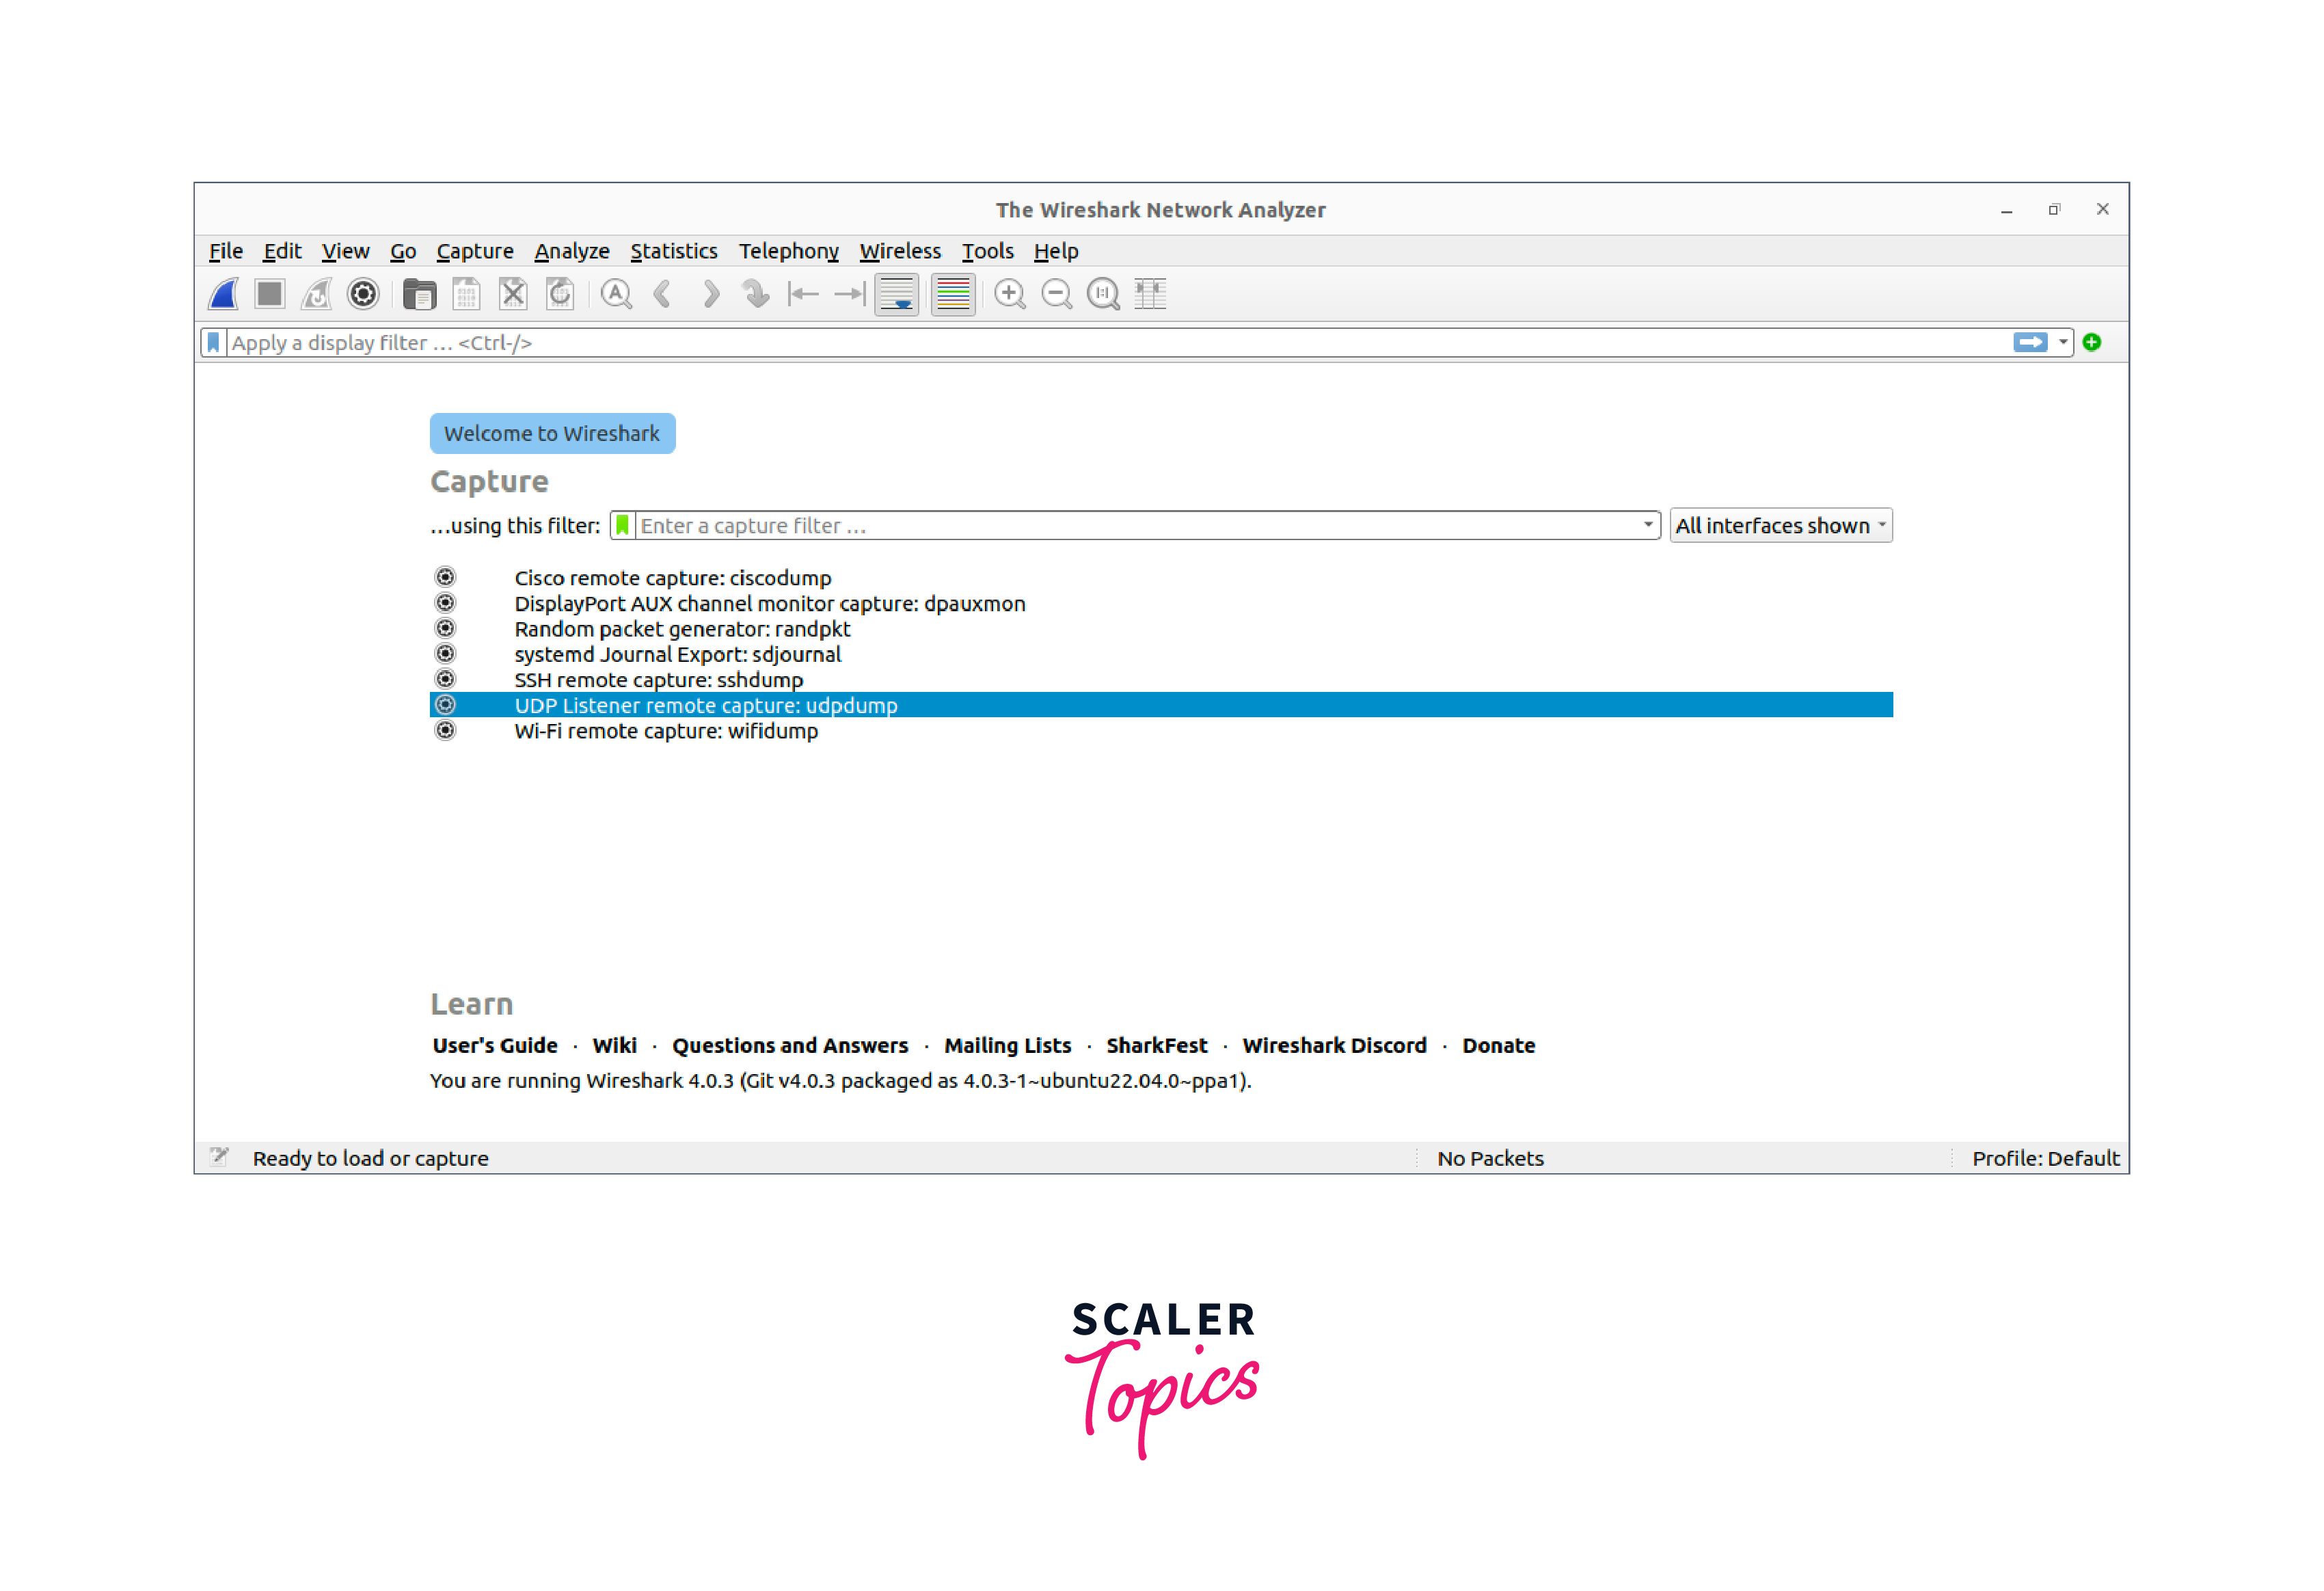Click into the display filter field
This screenshot has height=1591, width=2324.
[1100, 343]
